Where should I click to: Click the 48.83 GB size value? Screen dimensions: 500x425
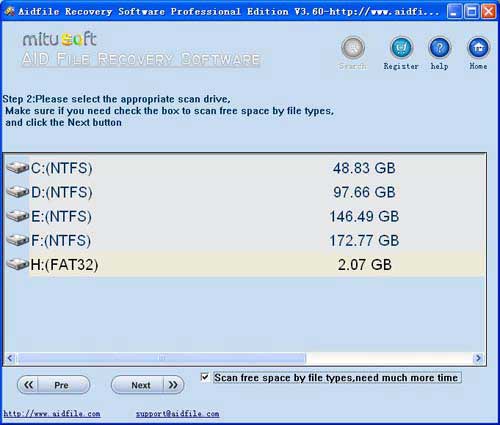coord(364,168)
